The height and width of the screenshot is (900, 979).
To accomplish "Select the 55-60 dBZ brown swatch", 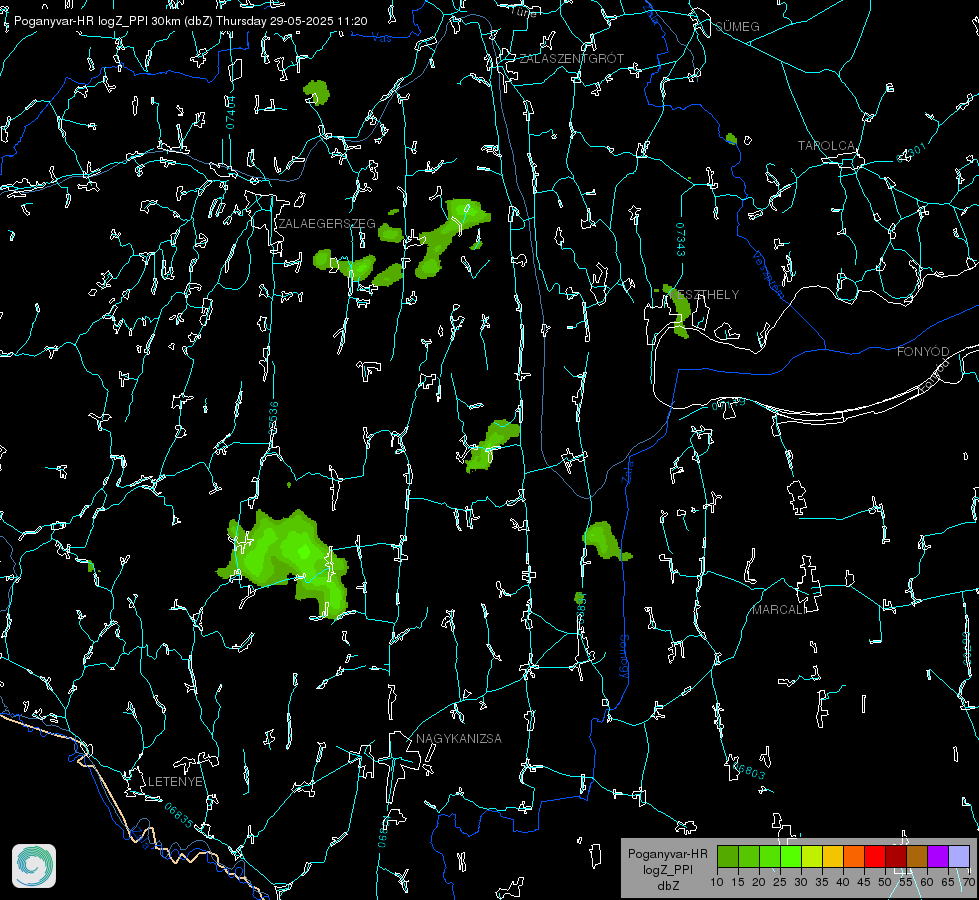I will coord(917,856).
